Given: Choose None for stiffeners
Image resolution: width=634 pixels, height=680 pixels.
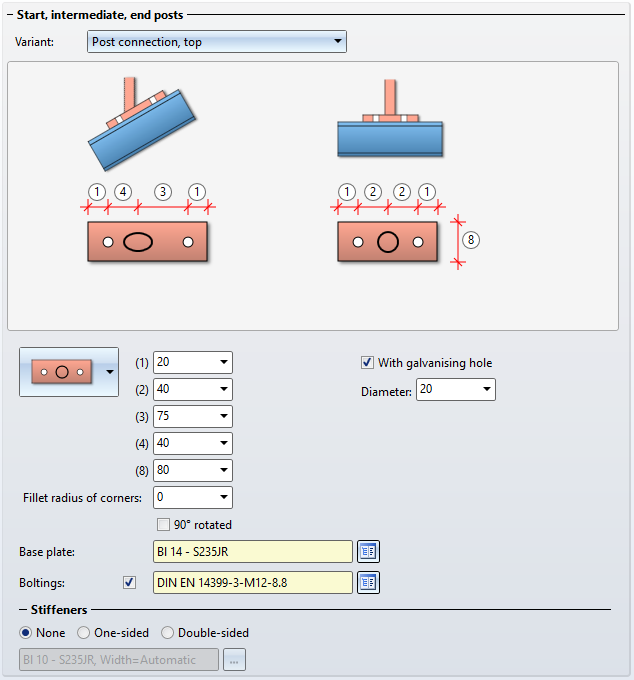Looking at the screenshot, I should (x=26, y=633).
